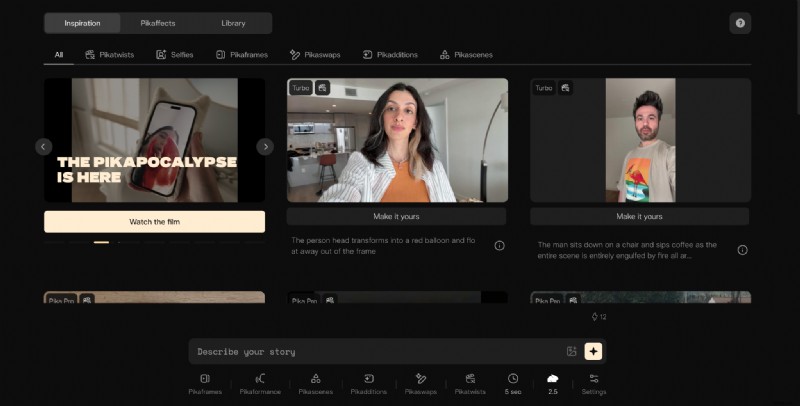Show info for coffee fire prompt
The image size is (800, 406).
742,250
